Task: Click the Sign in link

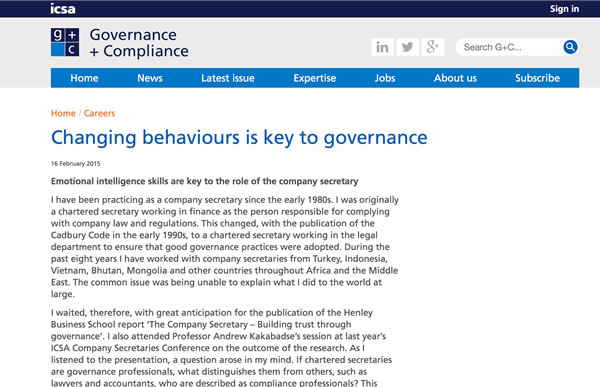Action: (x=564, y=9)
